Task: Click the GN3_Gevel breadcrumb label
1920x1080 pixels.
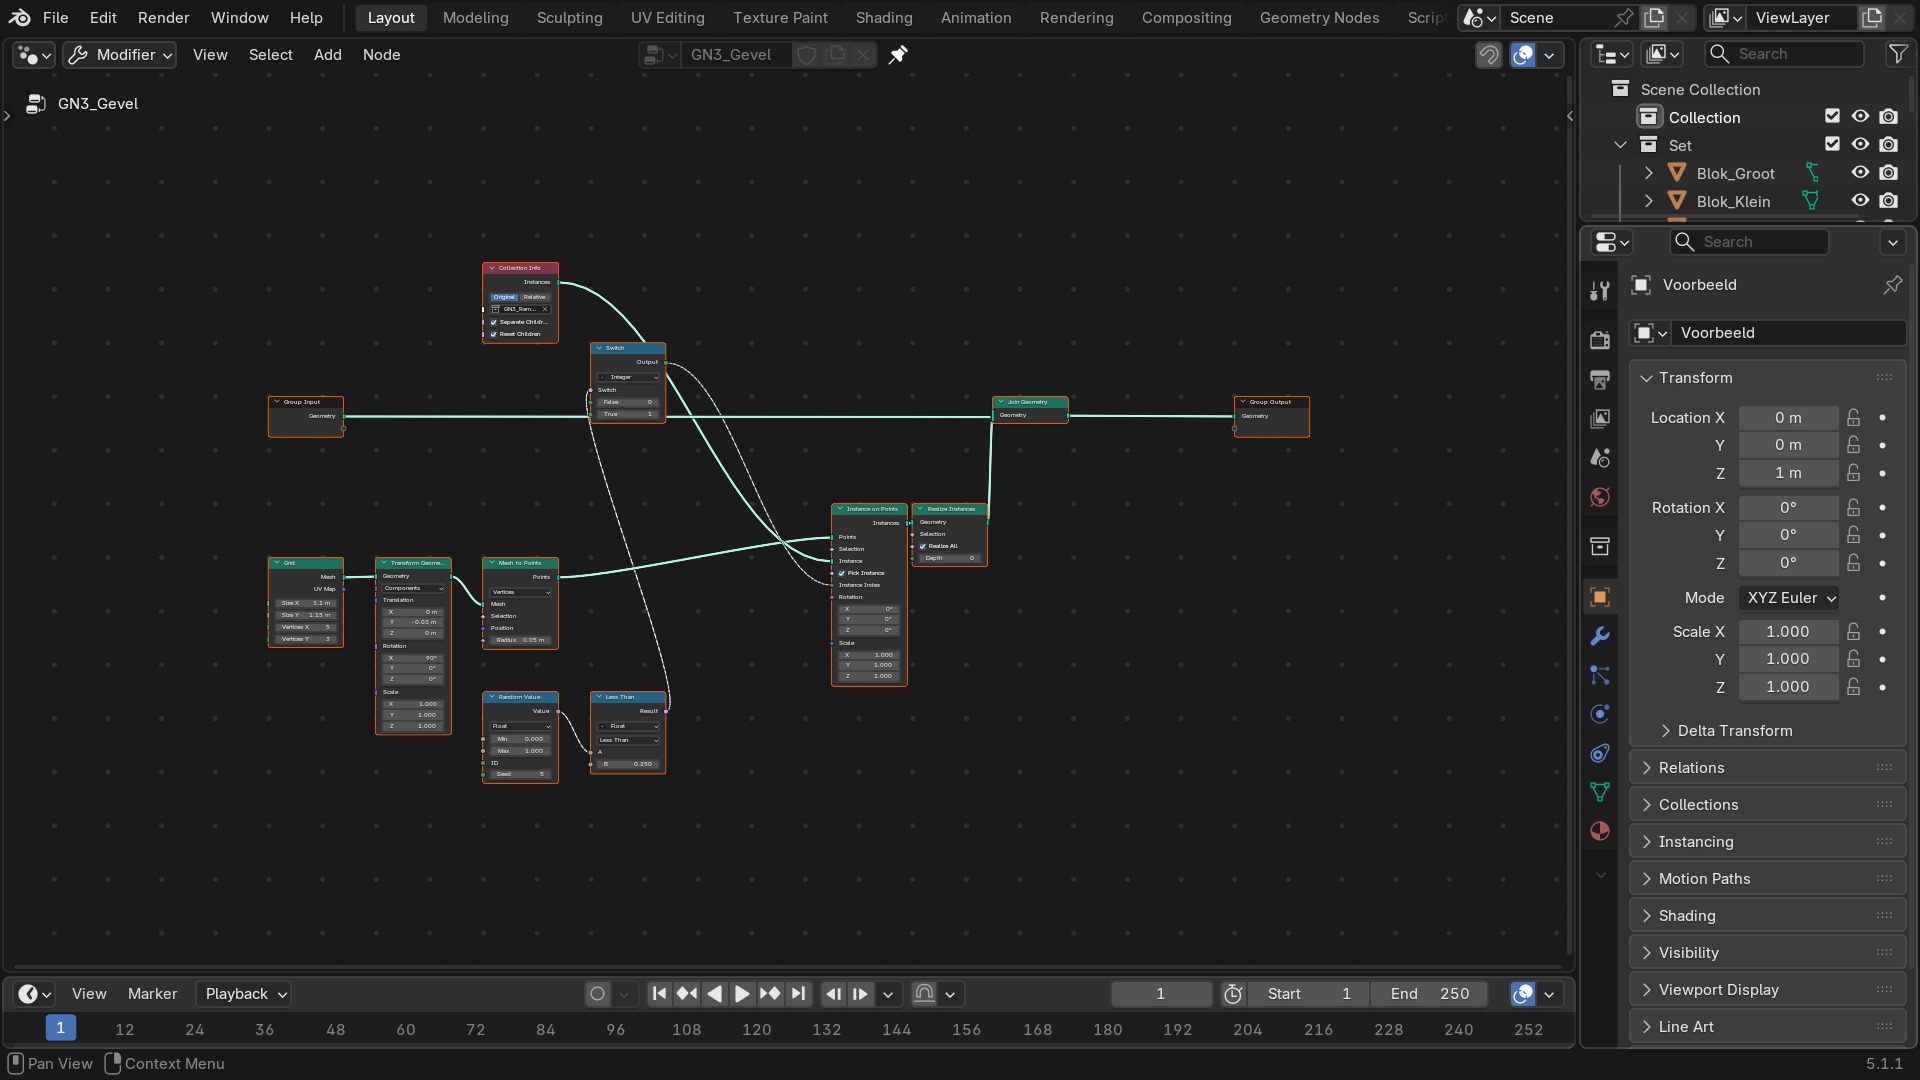Action: click(x=98, y=104)
